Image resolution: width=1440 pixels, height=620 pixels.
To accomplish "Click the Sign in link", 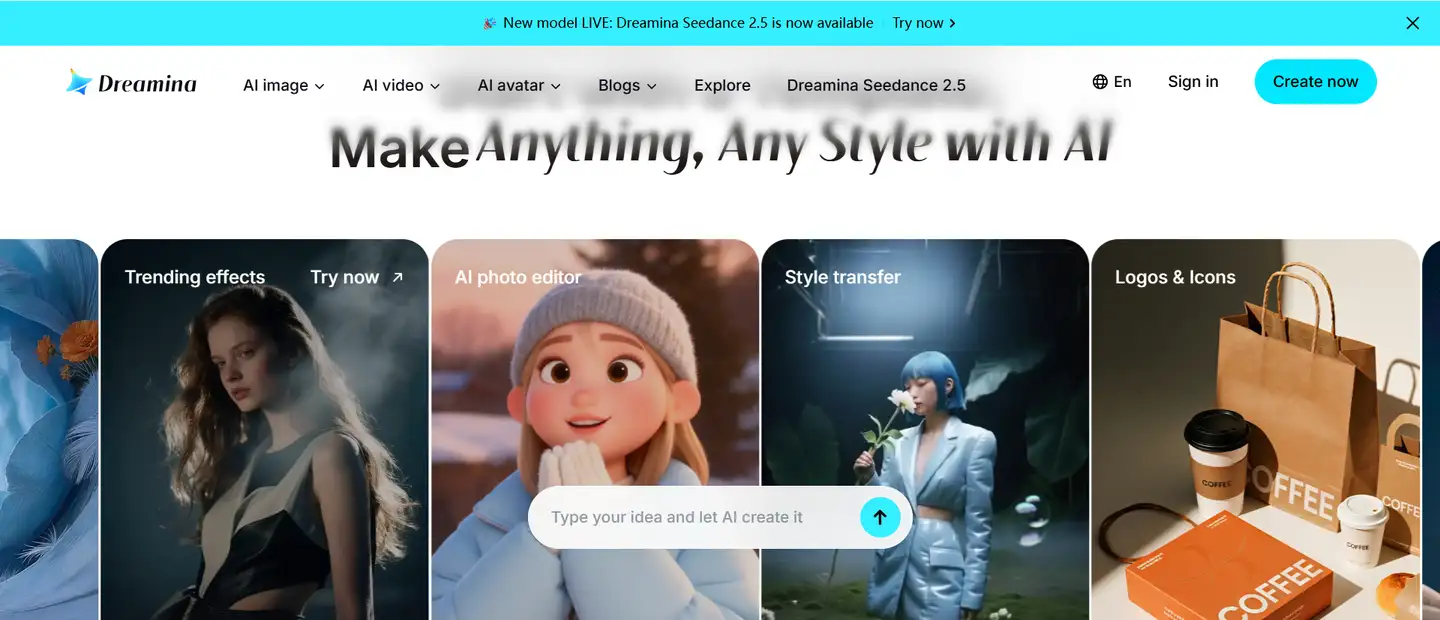I will [1193, 82].
